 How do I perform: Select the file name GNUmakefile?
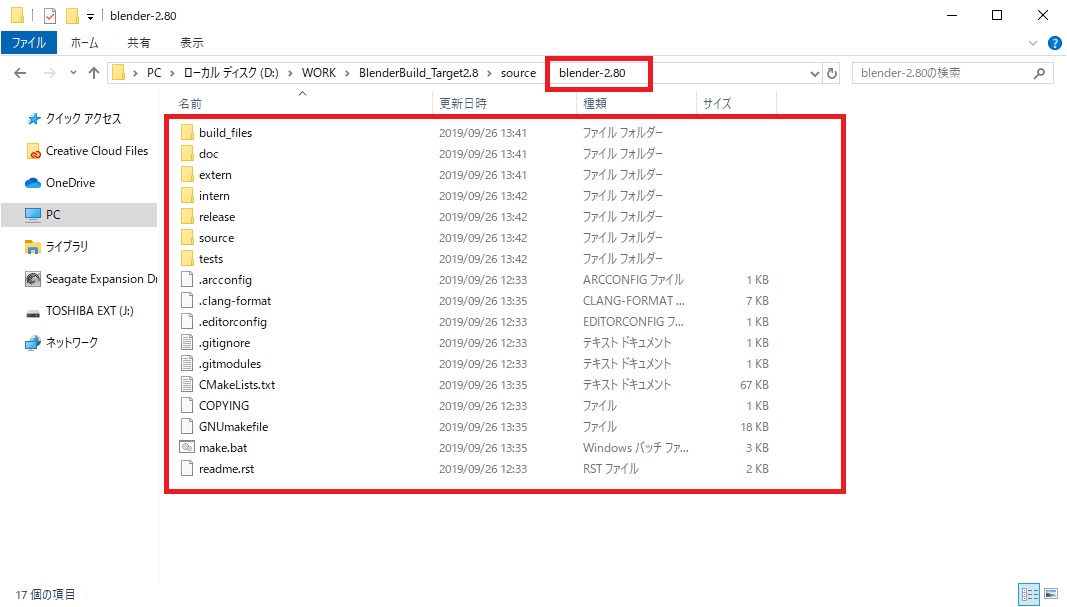[233, 427]
